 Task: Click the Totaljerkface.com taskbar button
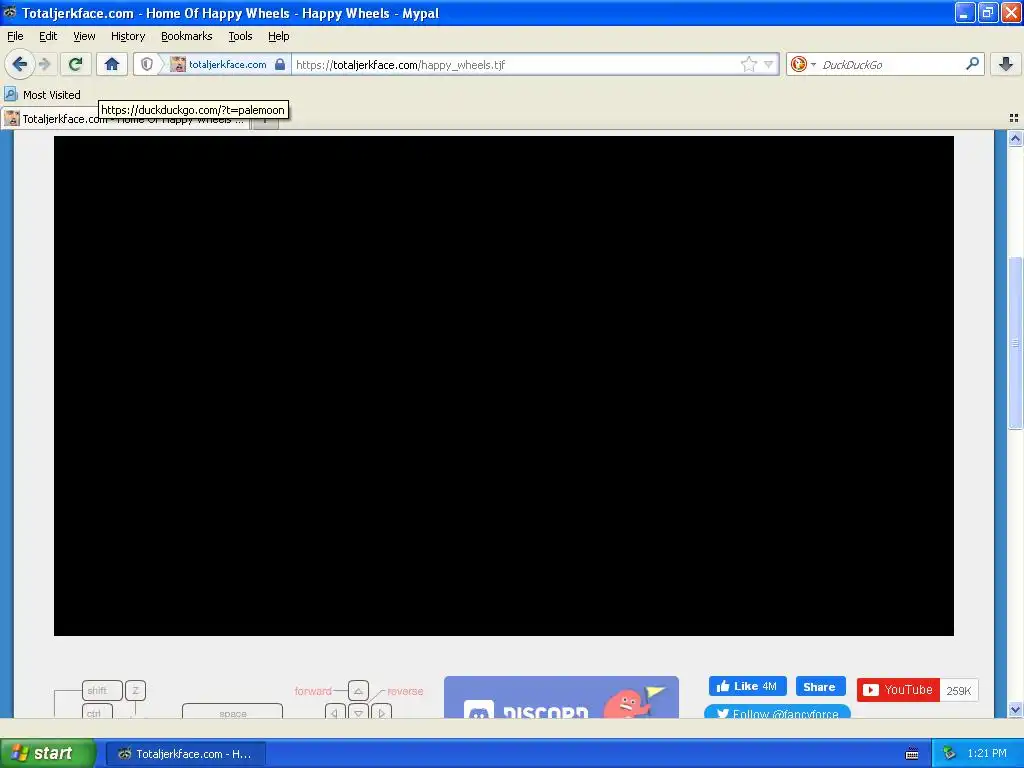[185, 754]
